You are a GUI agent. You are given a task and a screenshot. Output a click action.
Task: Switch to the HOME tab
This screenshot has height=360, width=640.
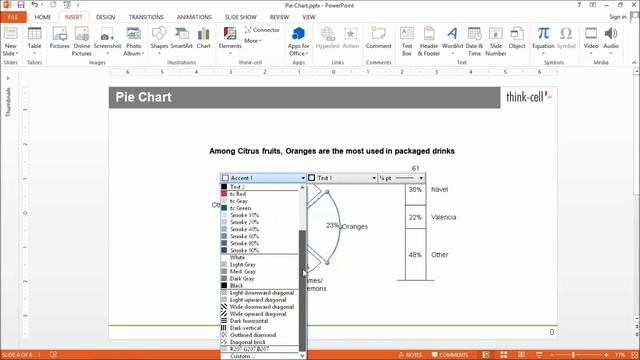coord(42,17)
